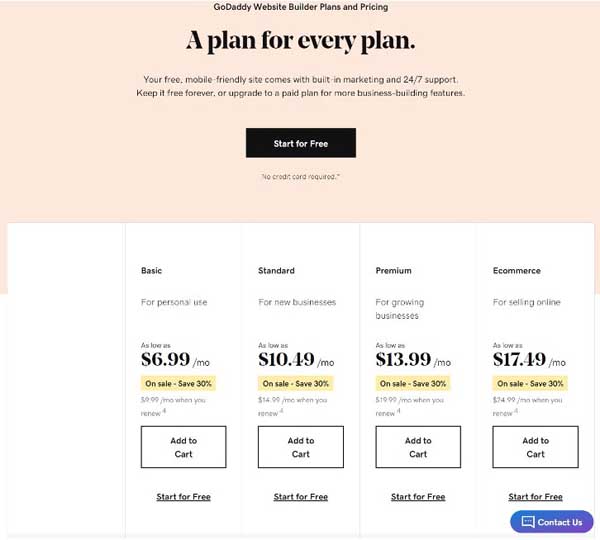This screenshot has height=540, width=600.
Task: Click the Basic On sale Save 30% badge
Action: (178, 383)
